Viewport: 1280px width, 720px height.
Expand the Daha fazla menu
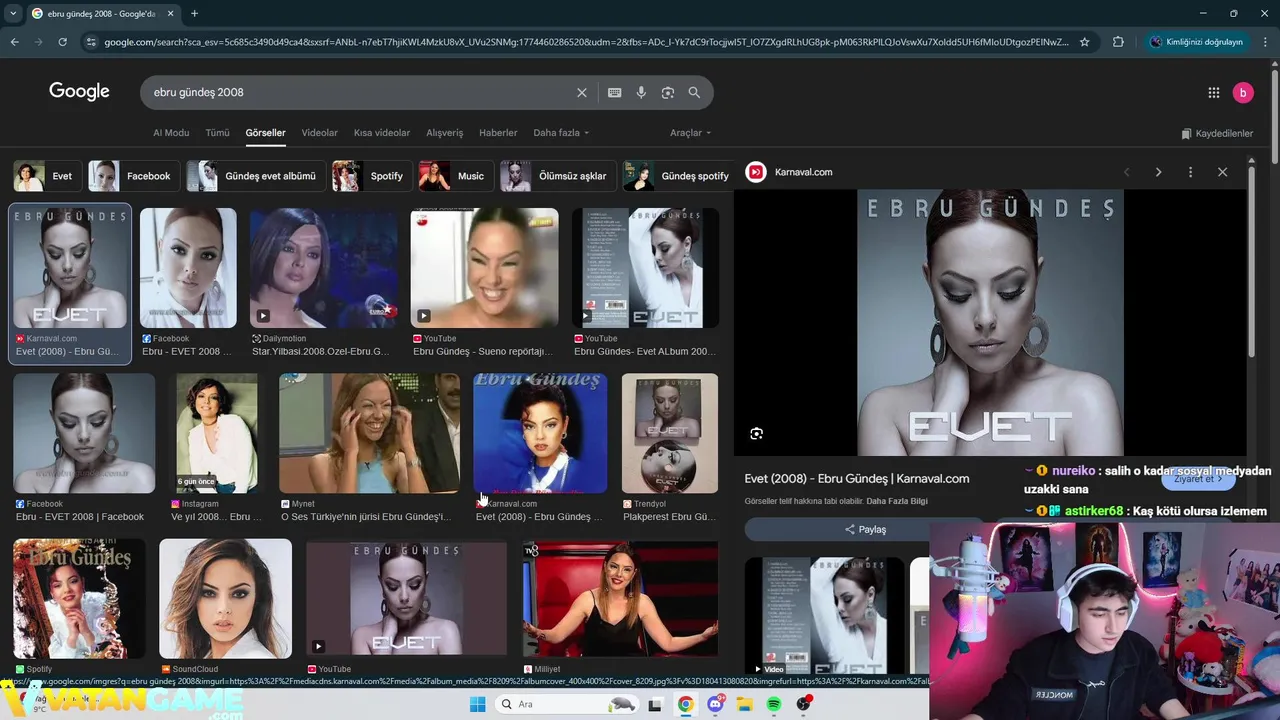click(x=561, y=132)
